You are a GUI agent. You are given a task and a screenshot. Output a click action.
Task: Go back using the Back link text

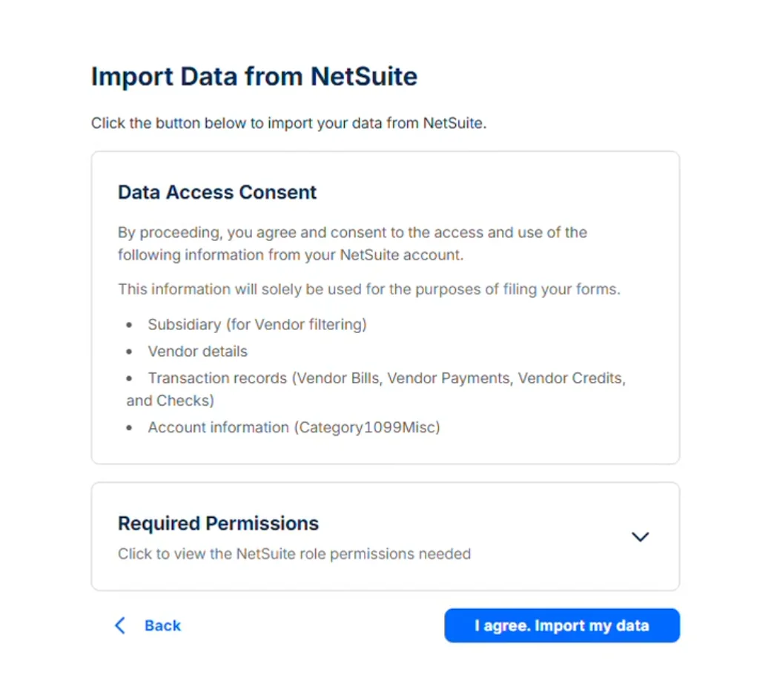click(x=162, y=626)
